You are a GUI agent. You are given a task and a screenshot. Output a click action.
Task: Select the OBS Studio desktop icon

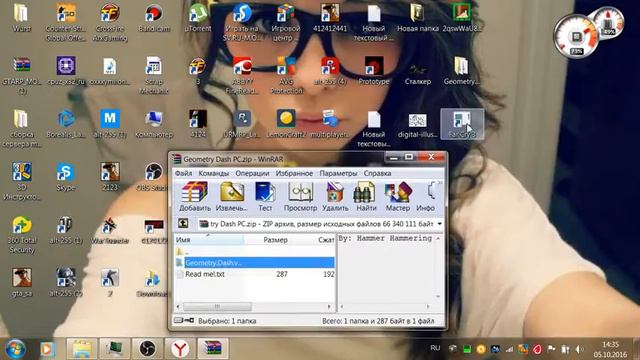click(x=154, y=177)
